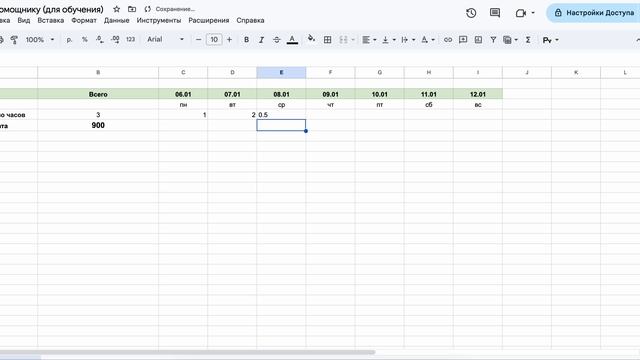Open the text wrapping dropdown

click(x=408, y=40)
